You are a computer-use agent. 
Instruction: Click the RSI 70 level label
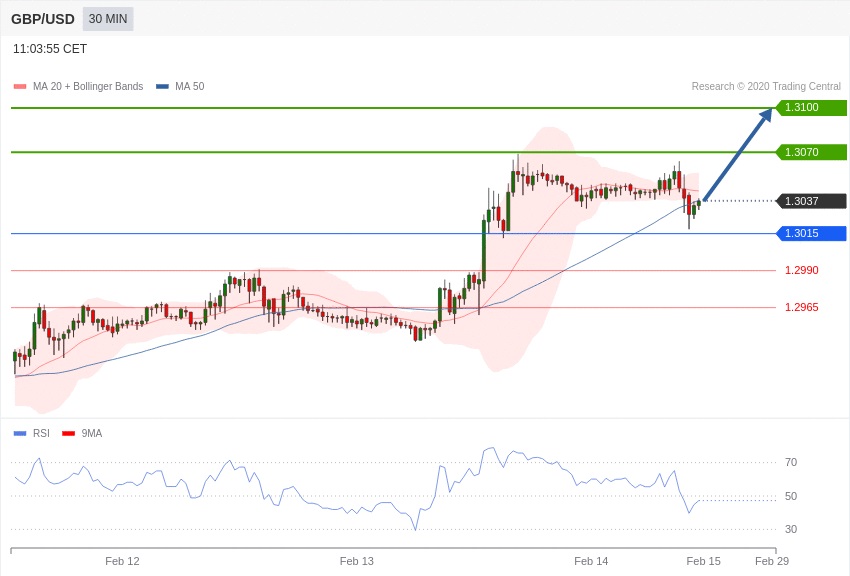[791, 462]
